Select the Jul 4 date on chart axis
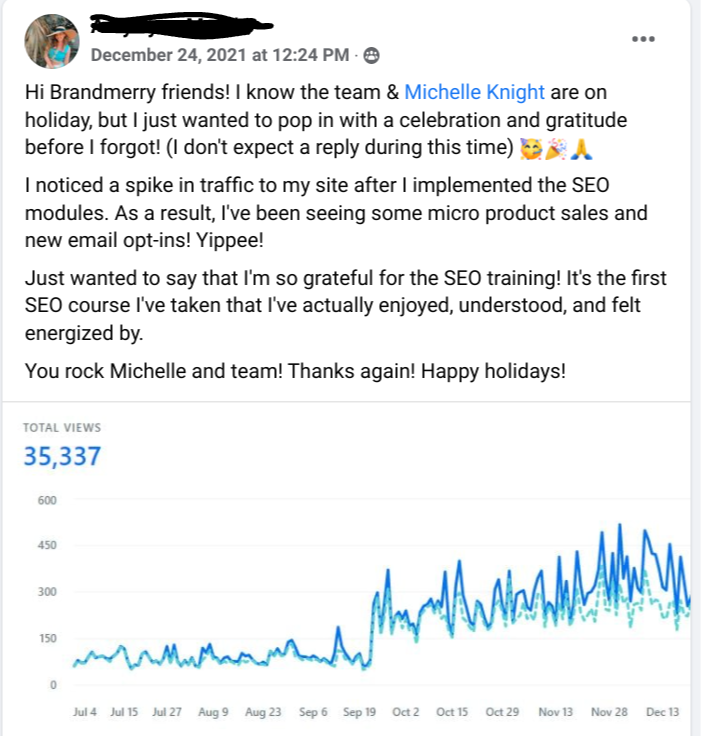The width and height of the screenshot is (701, 736). (85, 712)
